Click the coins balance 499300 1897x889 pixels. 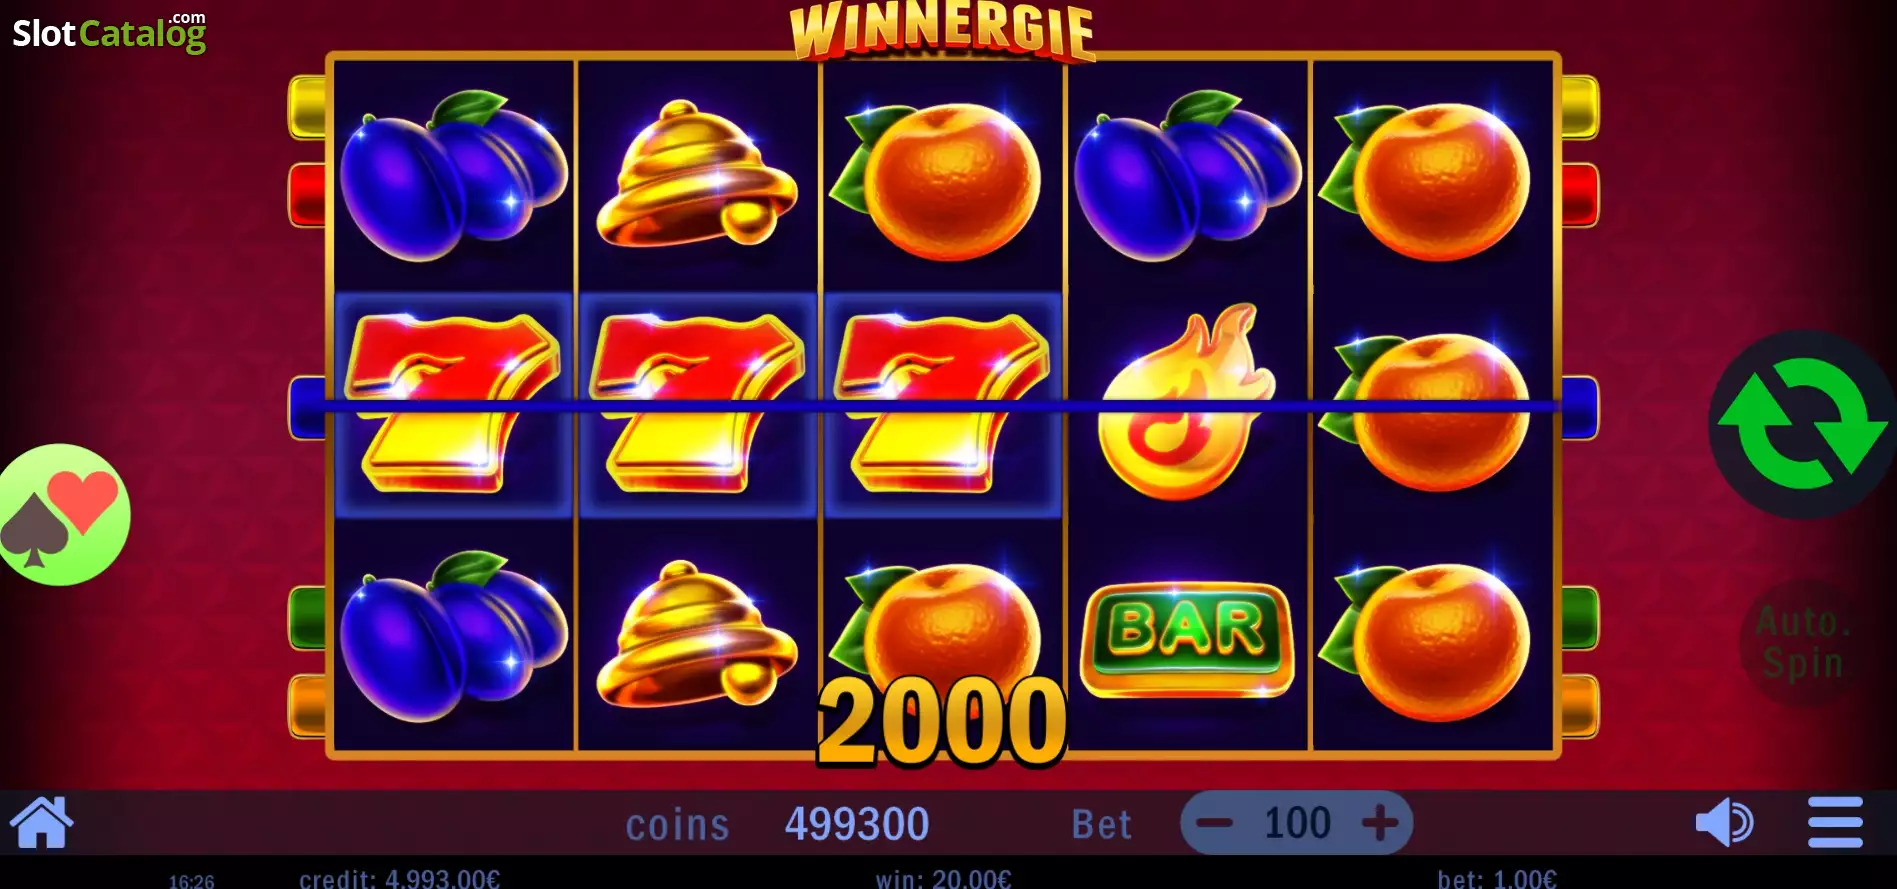pyautogui.click(x=857, y=824)
